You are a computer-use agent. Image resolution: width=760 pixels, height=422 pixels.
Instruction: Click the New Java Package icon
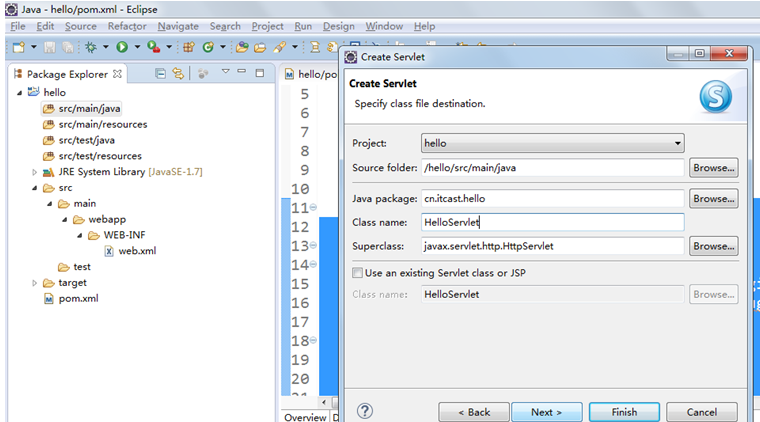coord(189,47)
